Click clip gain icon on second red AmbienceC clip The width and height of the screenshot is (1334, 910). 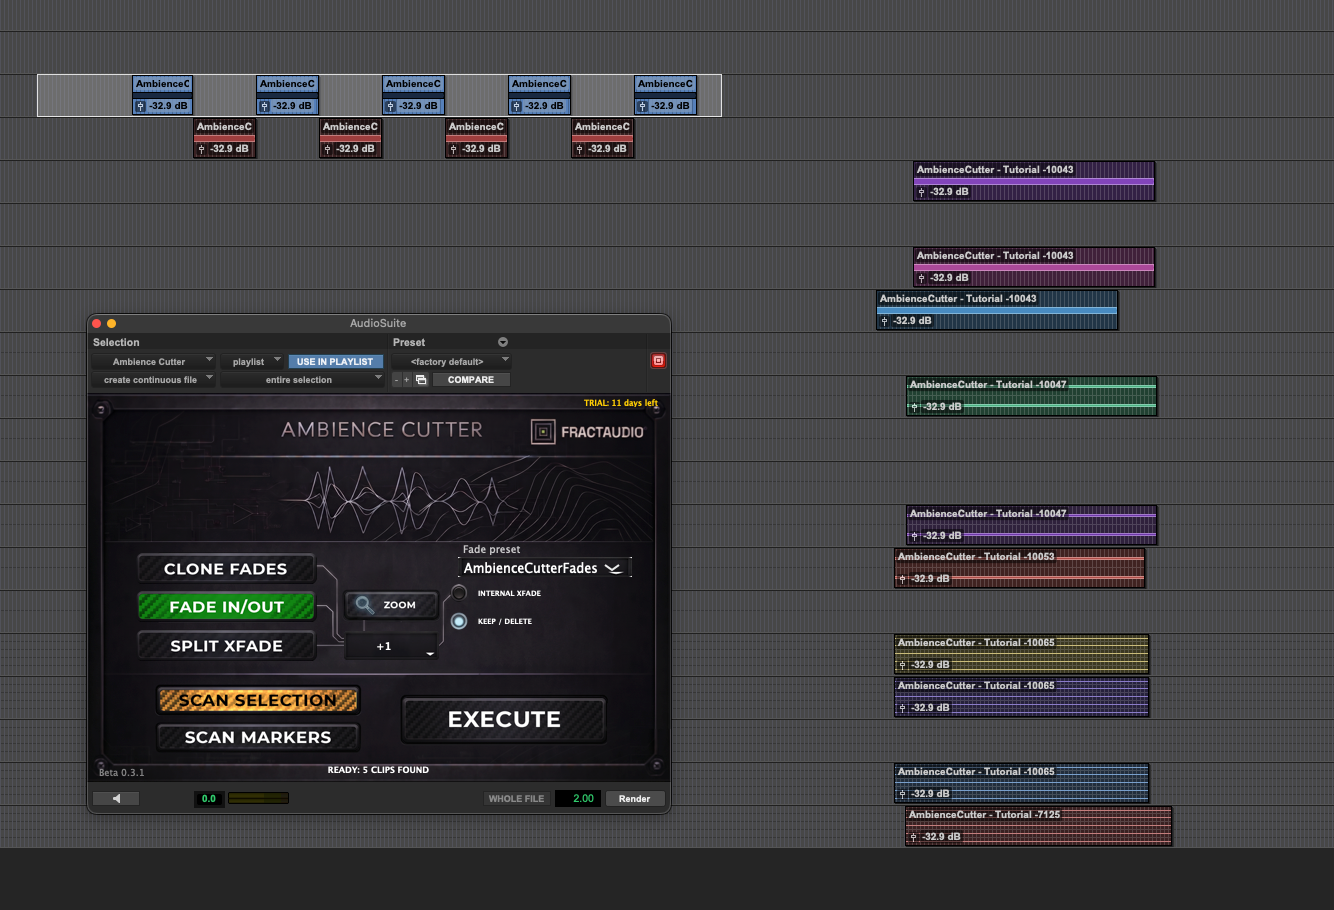327,149
